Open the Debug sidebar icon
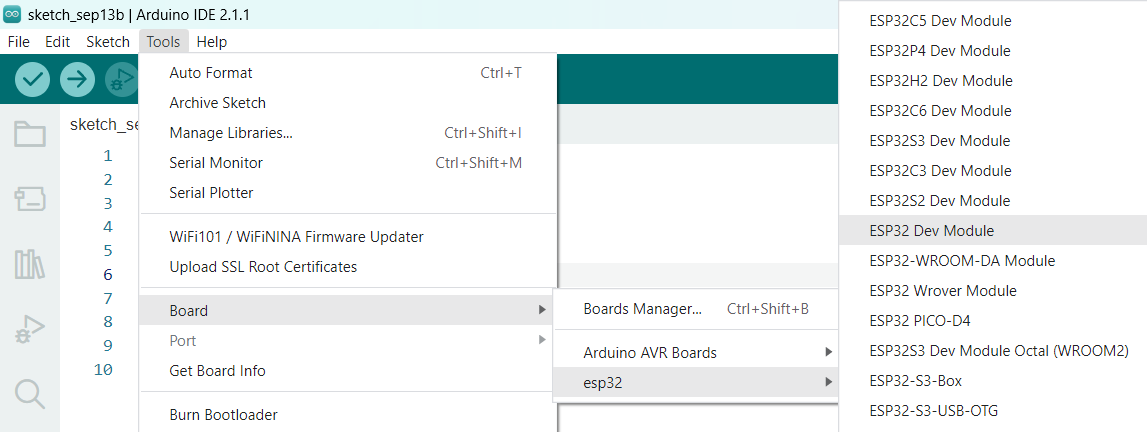Image resolution: width=1147 pixels, height=432 pixels. 30,329
